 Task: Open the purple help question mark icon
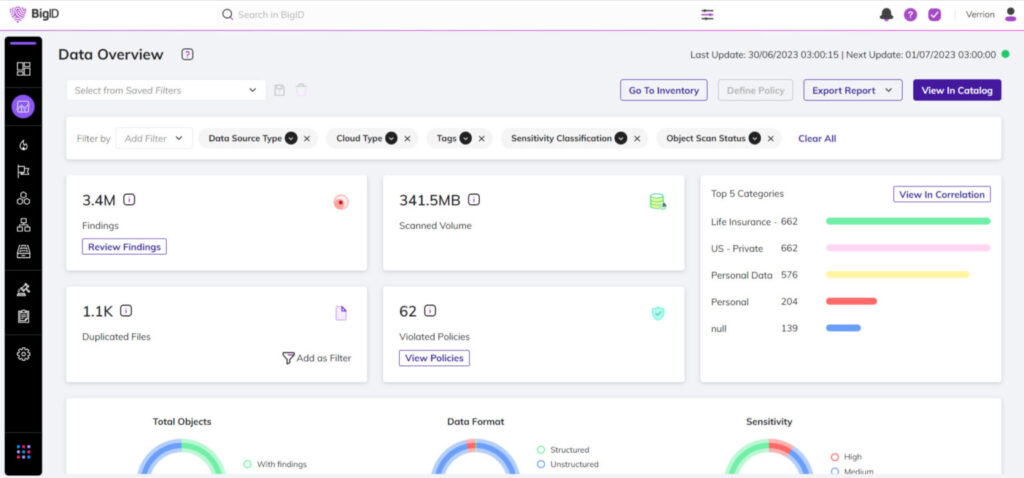[910, 15]
